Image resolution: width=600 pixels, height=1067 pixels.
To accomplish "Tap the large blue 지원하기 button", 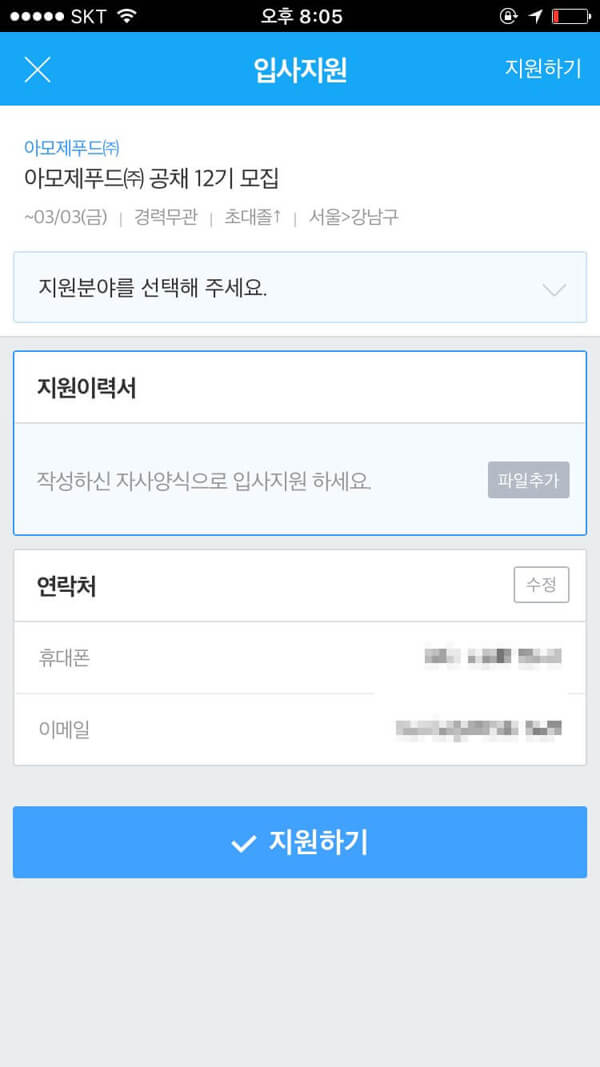I will [x=300, y=842].
